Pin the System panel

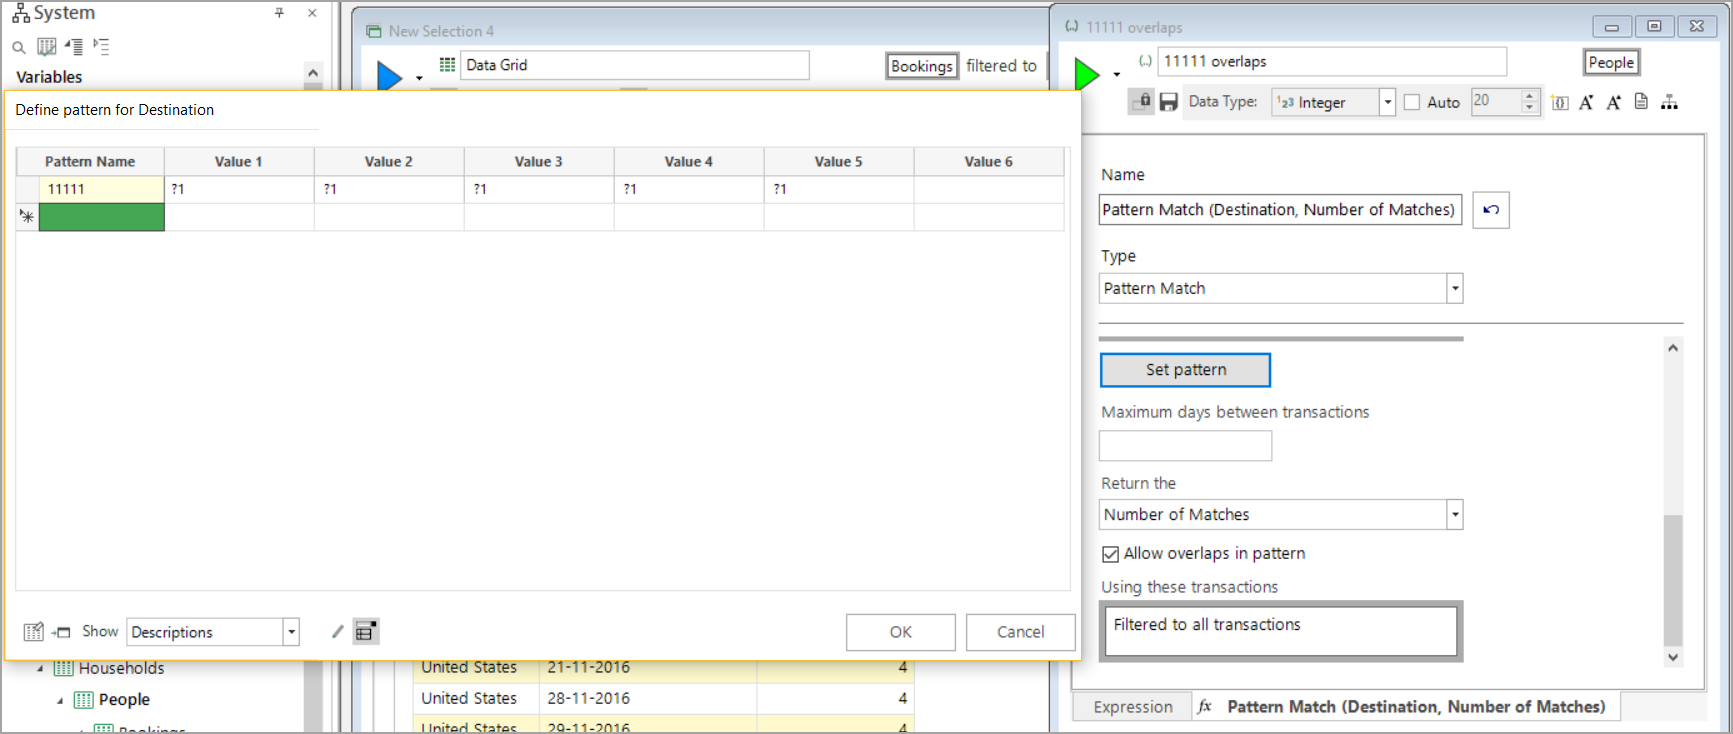point(280,13)
